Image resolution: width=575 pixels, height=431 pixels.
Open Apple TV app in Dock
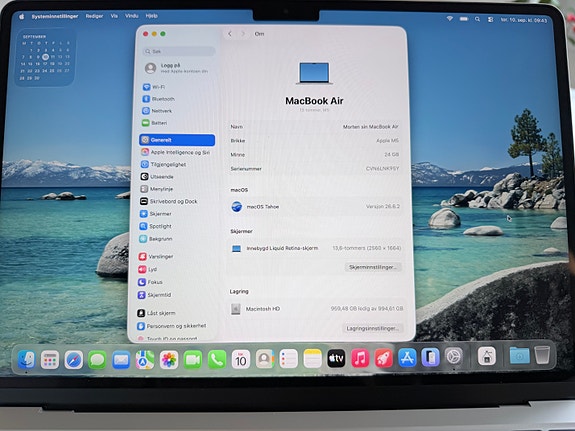point(336,358)
